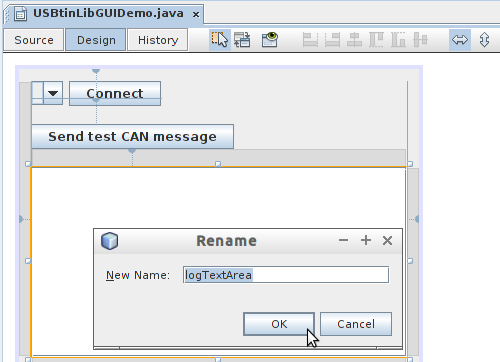This screenshot has height=362, width=500.
Task: Click Align Top in Row icon
Action: point(376,40)
